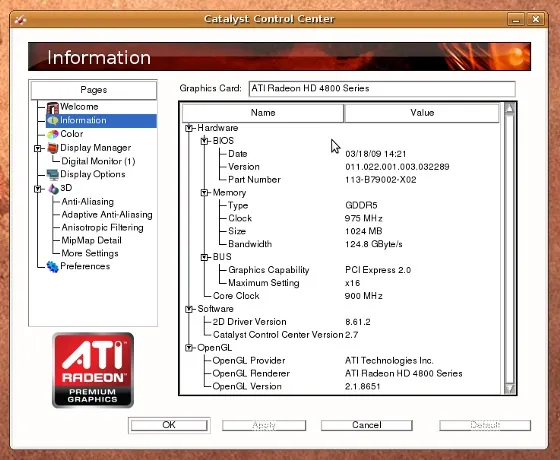Click the information list scrollbar track
This screenshot has width=560, height=460.
pyautogui.click(x=510, y=248)
